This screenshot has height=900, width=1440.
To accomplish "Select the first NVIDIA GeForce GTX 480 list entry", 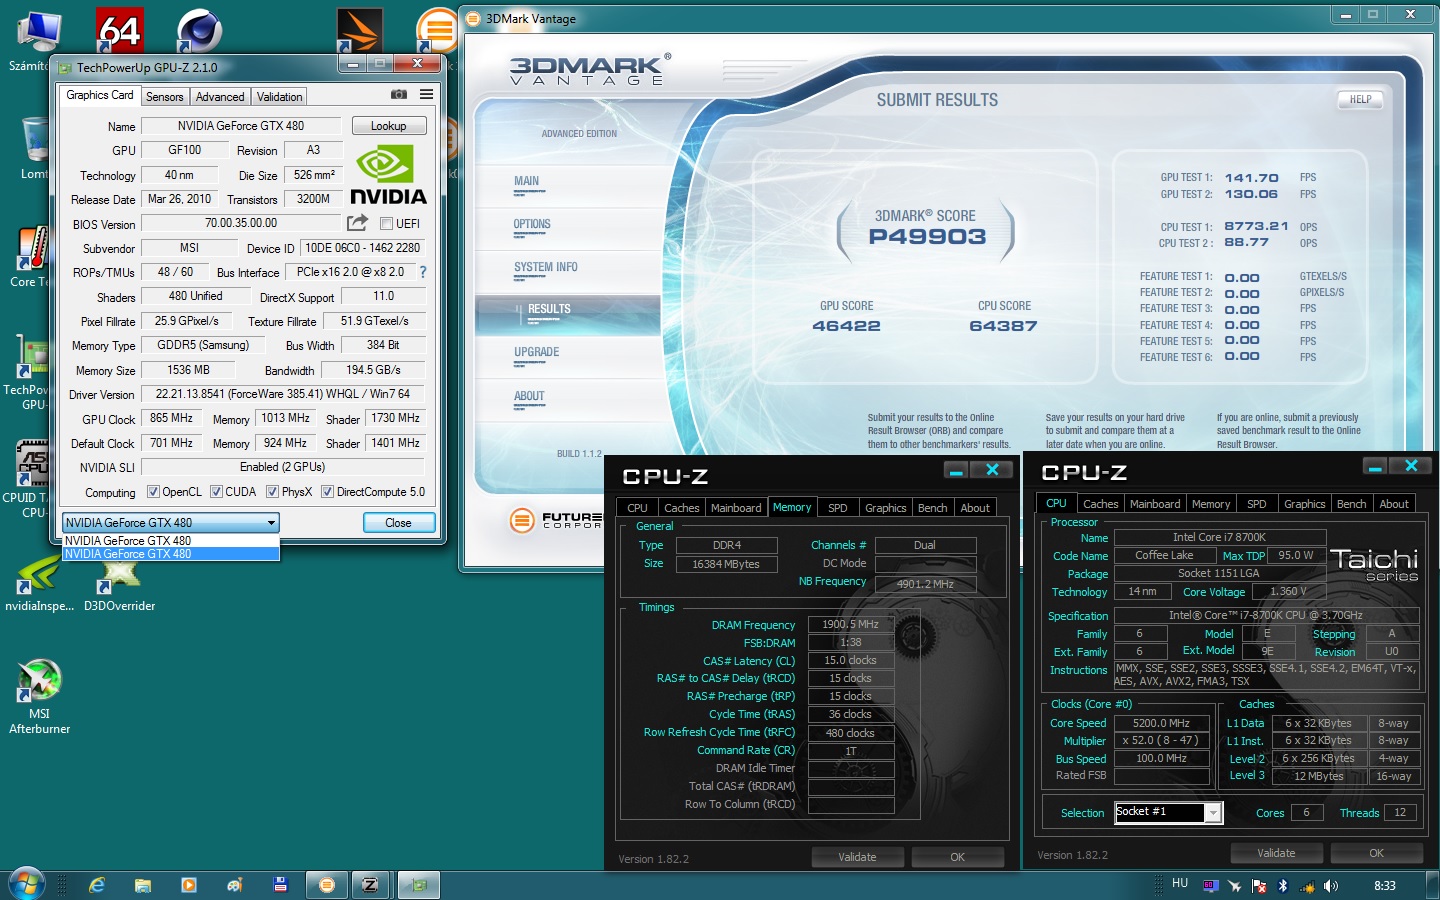I will pos(170,541).
